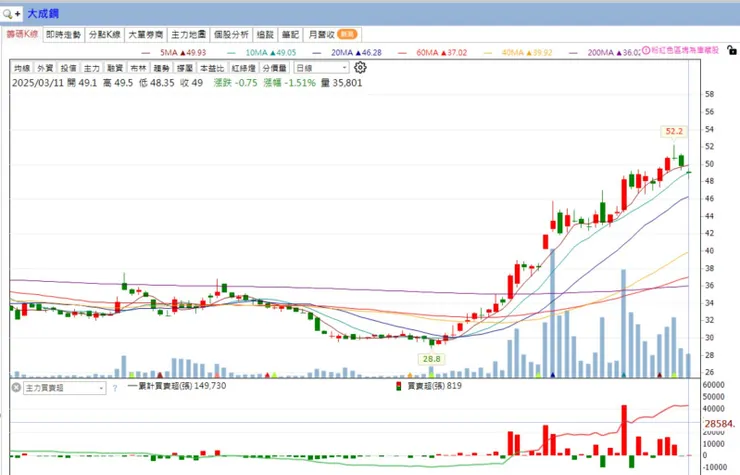Open the 個股分析 tab
Image resolution: width=740 pixels, height=475 pixels.
[231, 34]
